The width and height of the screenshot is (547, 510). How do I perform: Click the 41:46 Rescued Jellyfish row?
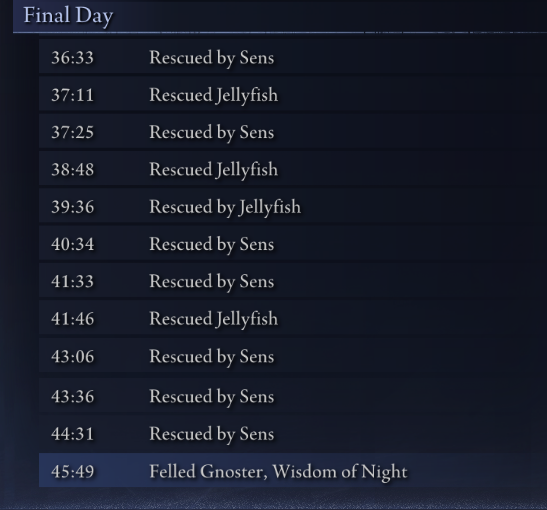(x=293, y=318)
